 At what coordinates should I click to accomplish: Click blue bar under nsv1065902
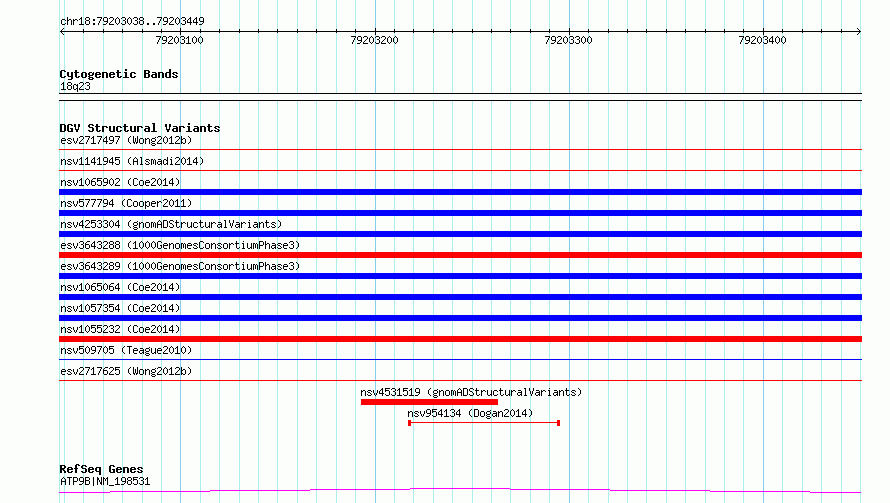(460, 192)
